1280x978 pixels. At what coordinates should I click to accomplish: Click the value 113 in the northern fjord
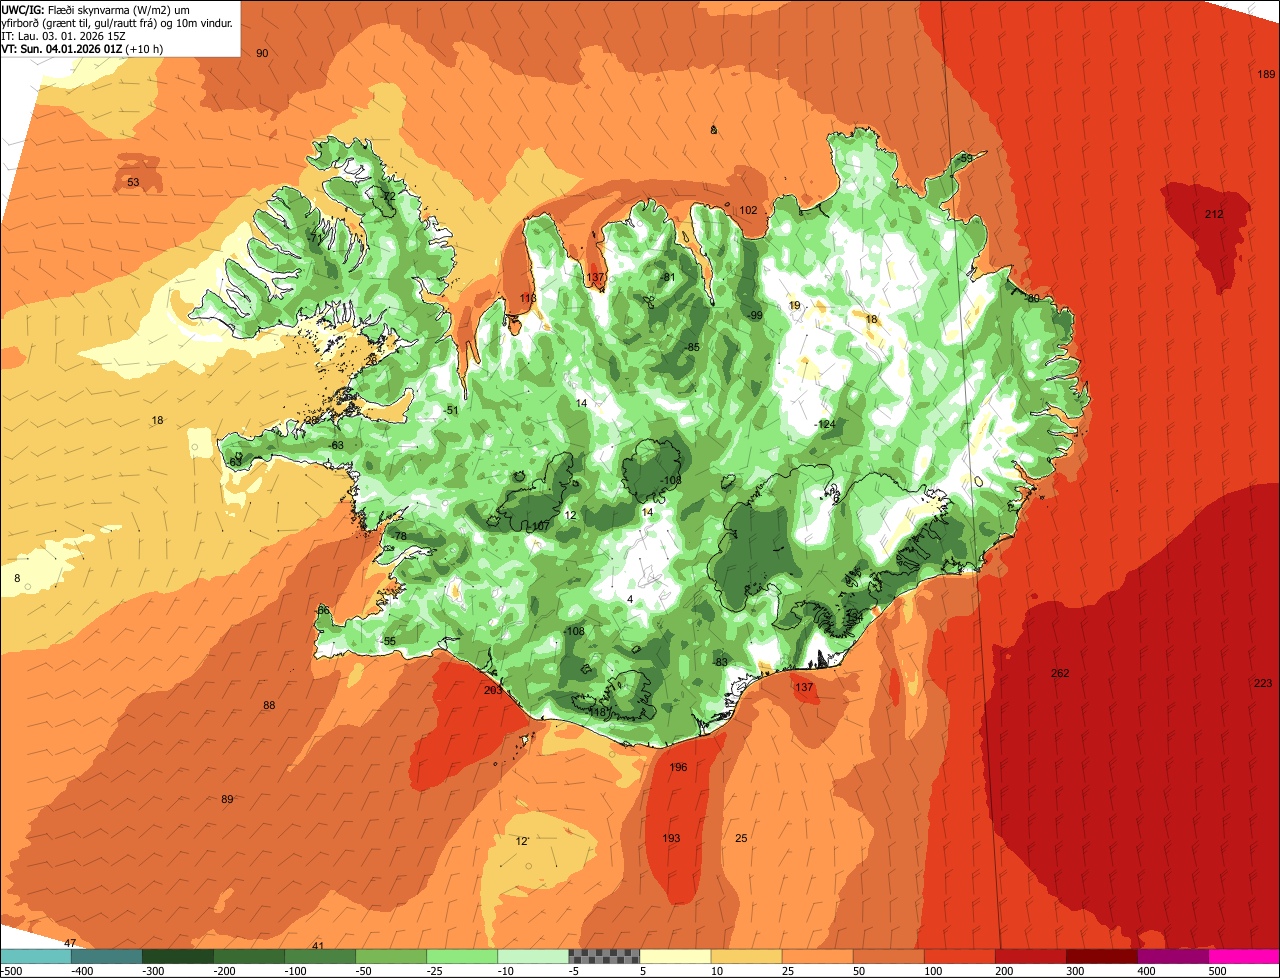click(x=528, y=298)
